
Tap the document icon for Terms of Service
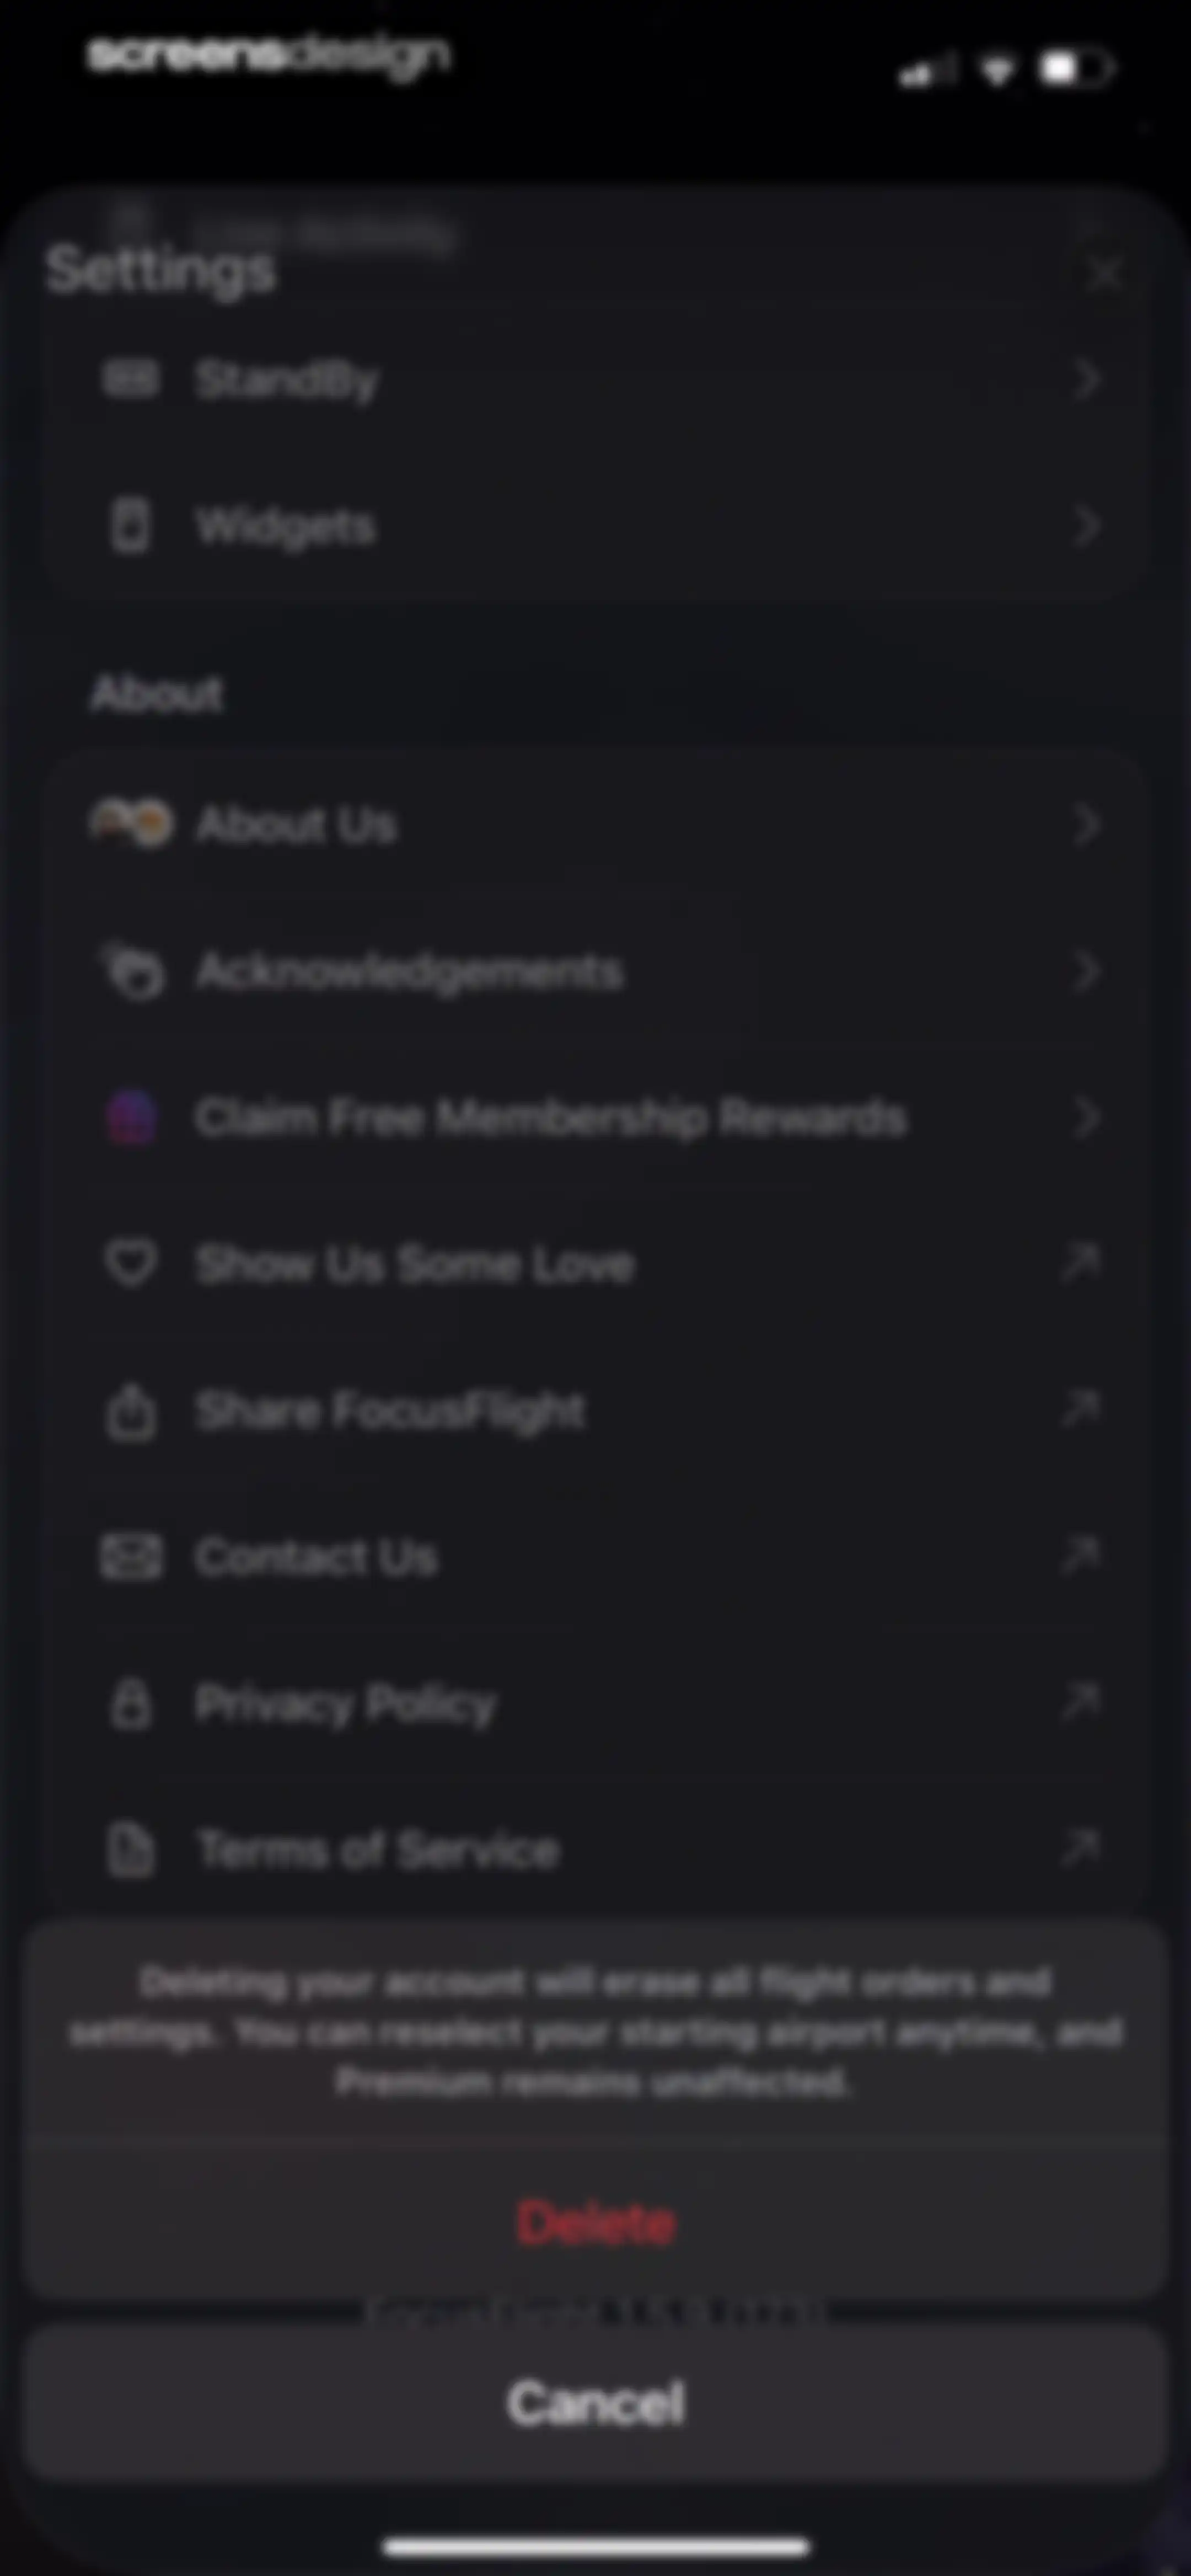(131, 1849)
